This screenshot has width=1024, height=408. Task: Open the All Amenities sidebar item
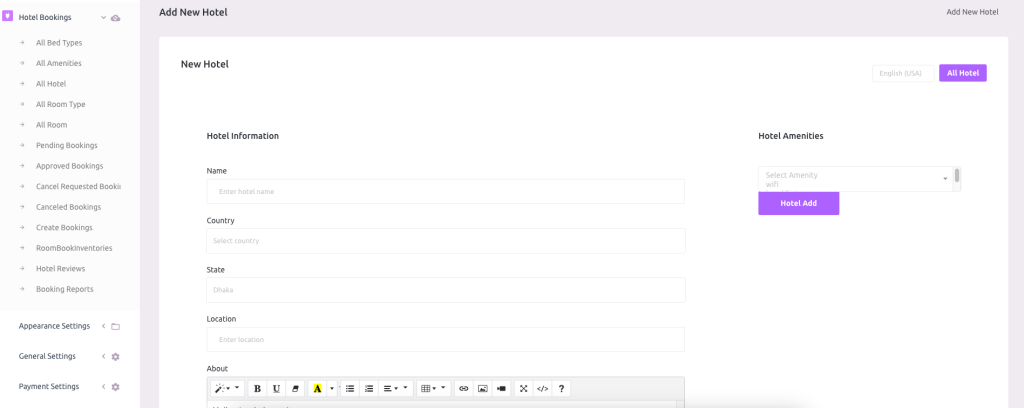click(x=59, y=63)
